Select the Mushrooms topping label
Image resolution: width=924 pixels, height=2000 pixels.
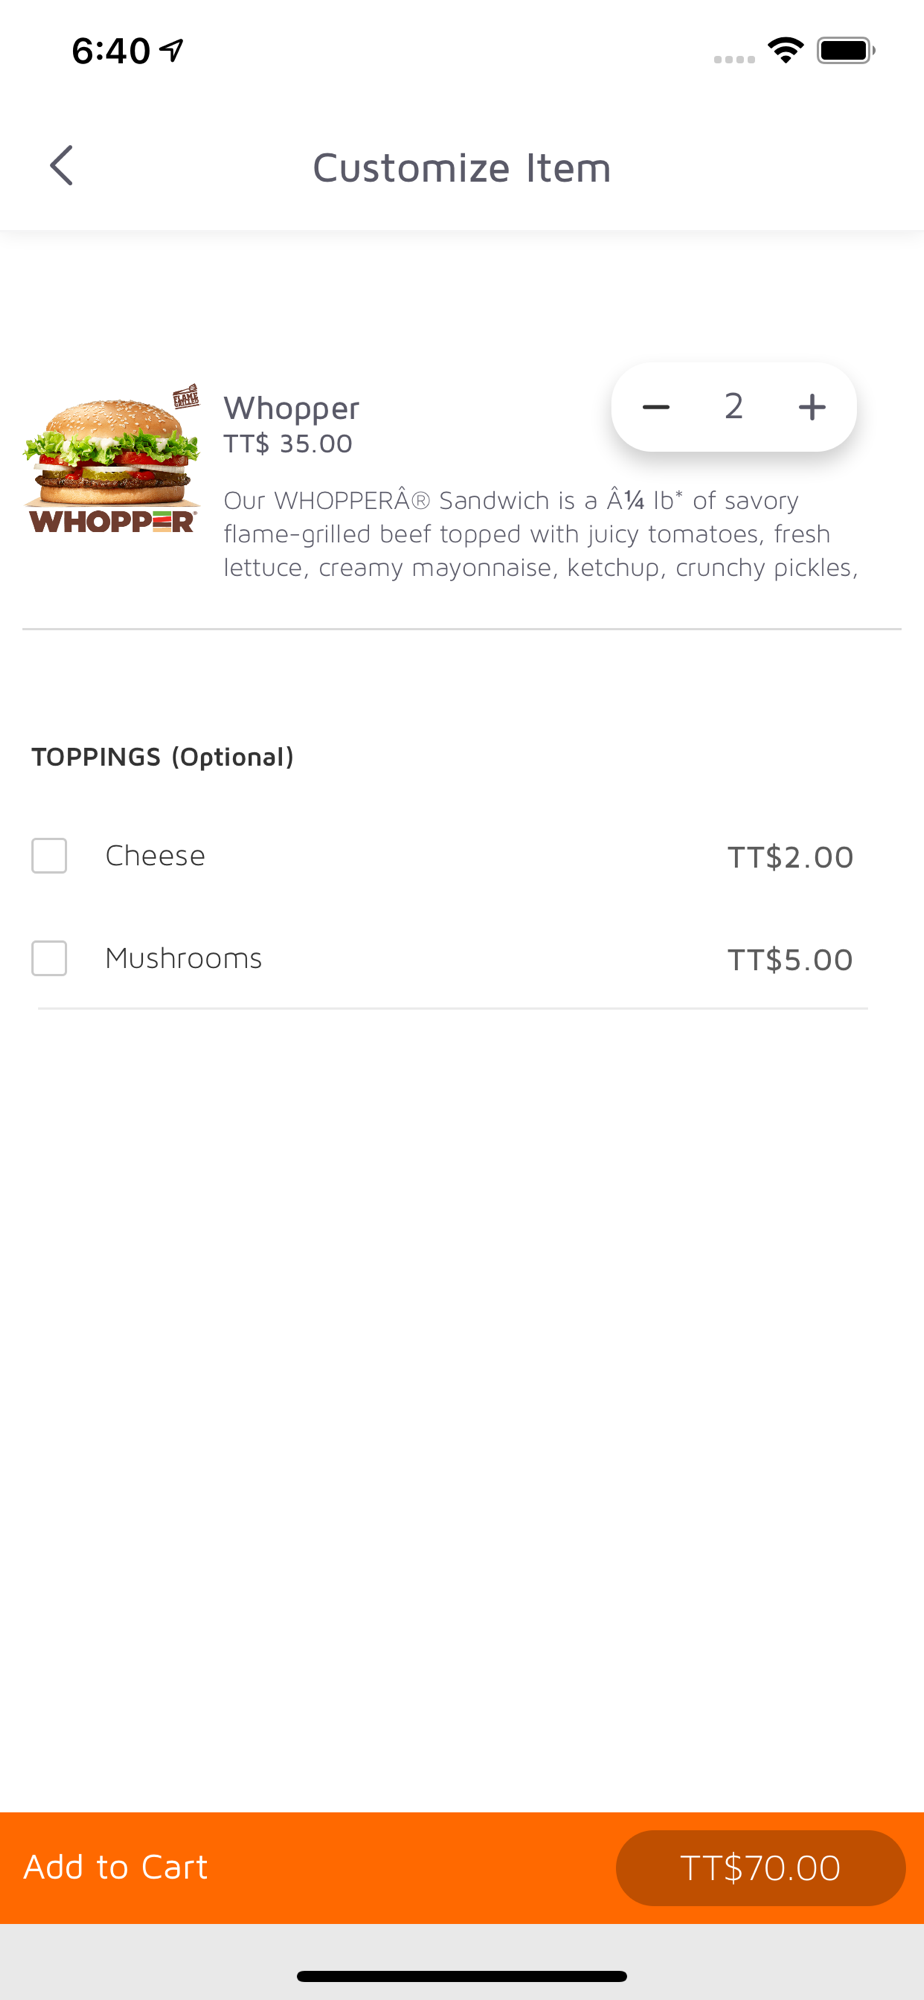click(184, 958)
